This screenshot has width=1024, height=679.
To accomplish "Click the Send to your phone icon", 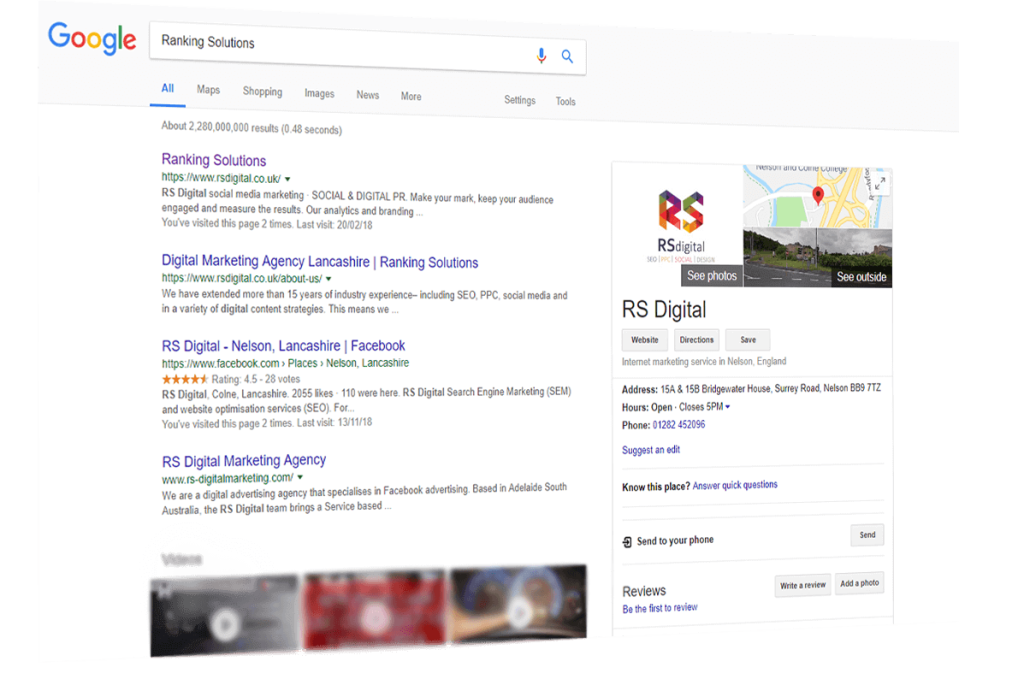I will point(627,541).
